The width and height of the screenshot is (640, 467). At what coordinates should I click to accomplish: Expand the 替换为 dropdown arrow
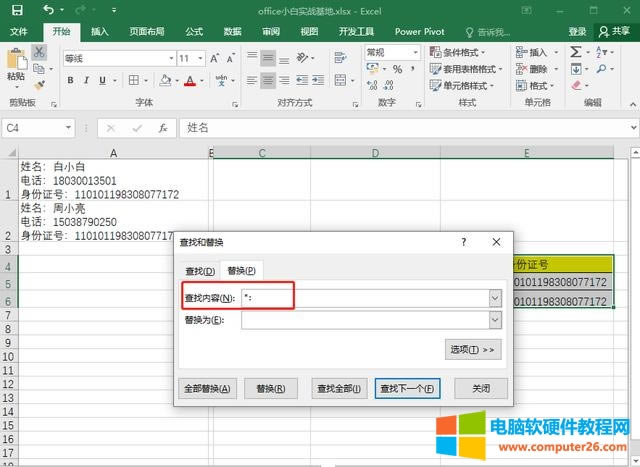tap(494, 320)
